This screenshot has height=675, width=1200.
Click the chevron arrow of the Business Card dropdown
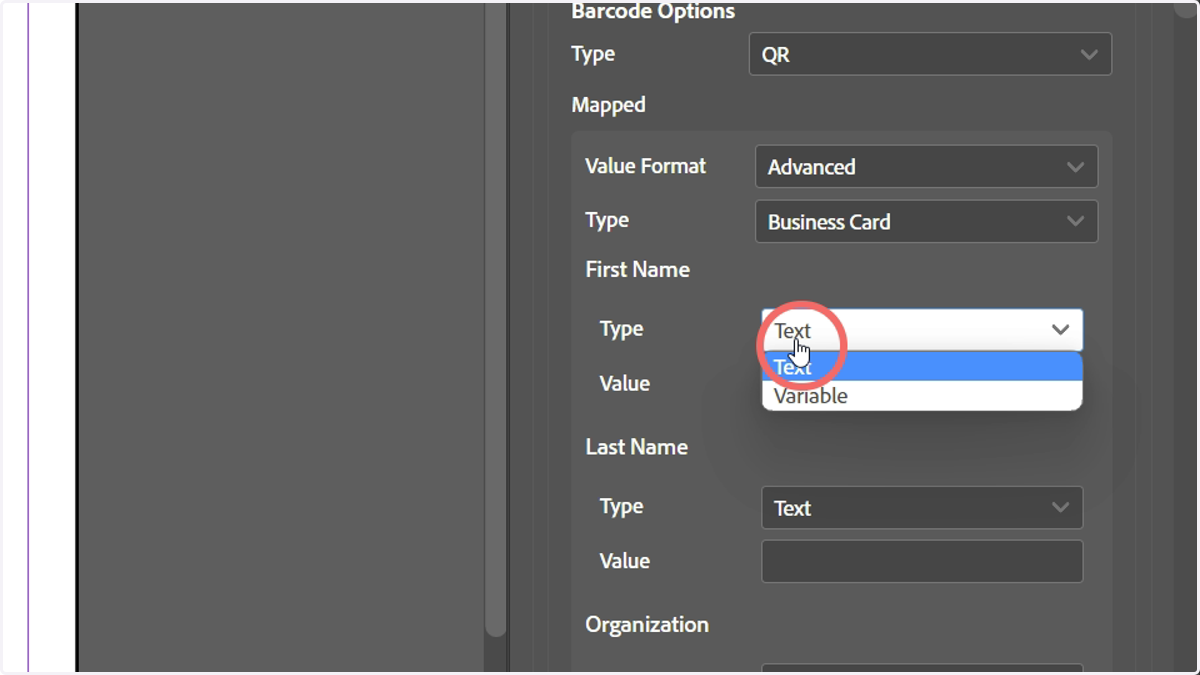tap(1075, 221)
